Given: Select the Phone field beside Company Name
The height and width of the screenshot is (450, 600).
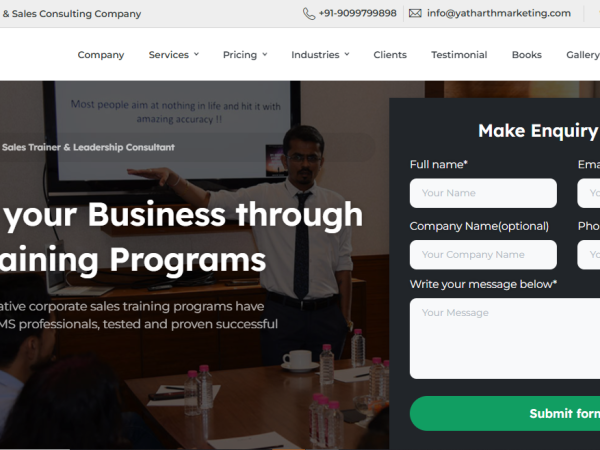Looking at the screenshot, I should point(589,255).
